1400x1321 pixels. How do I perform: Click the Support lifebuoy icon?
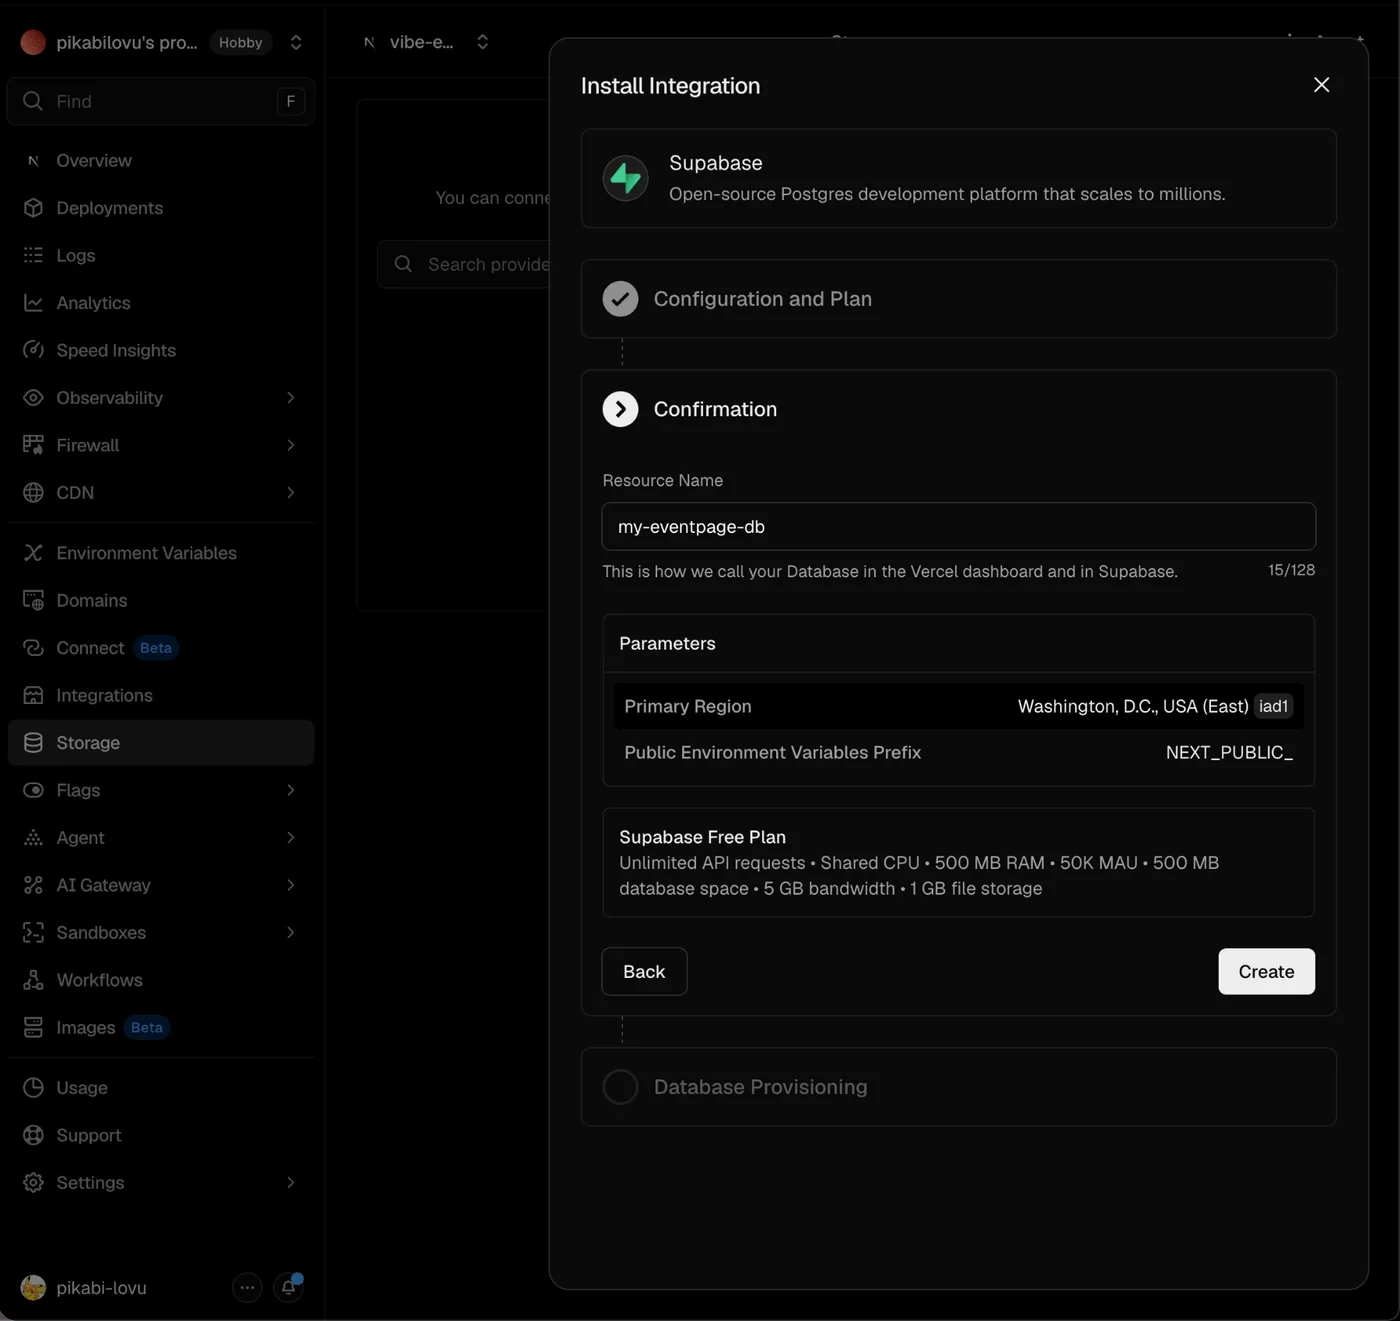[x=33, y=1135]
